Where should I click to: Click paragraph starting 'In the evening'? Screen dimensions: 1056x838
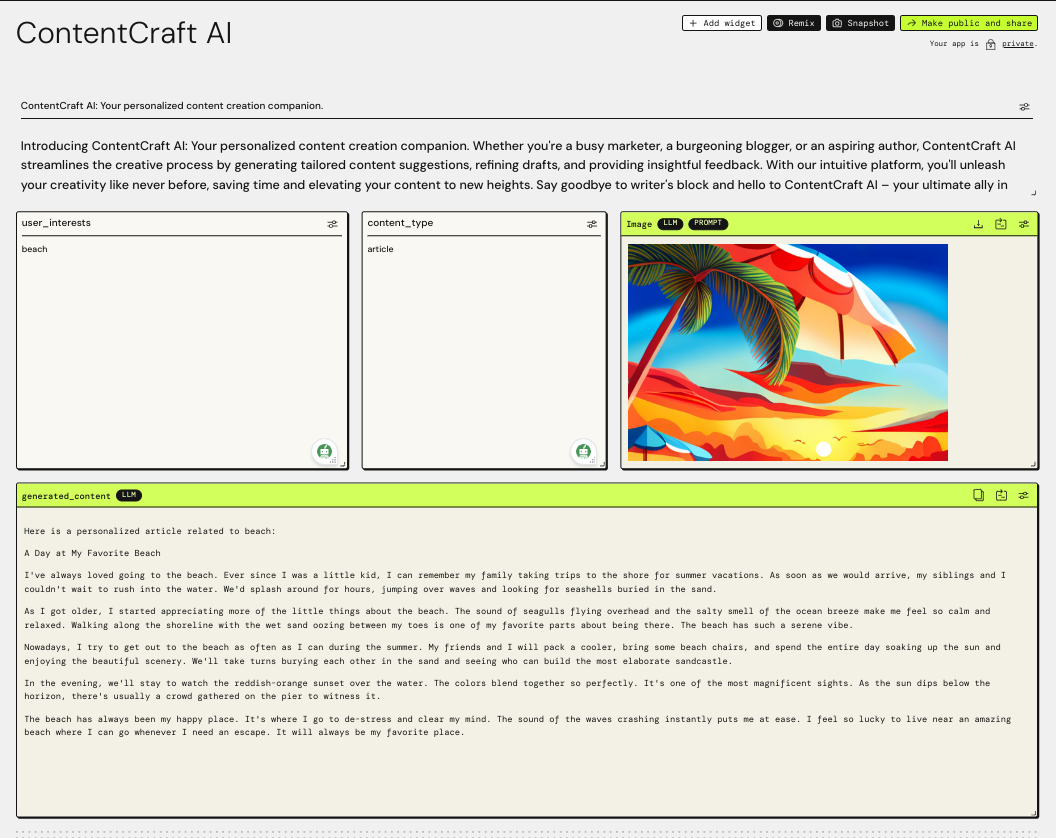pos(507,690)
